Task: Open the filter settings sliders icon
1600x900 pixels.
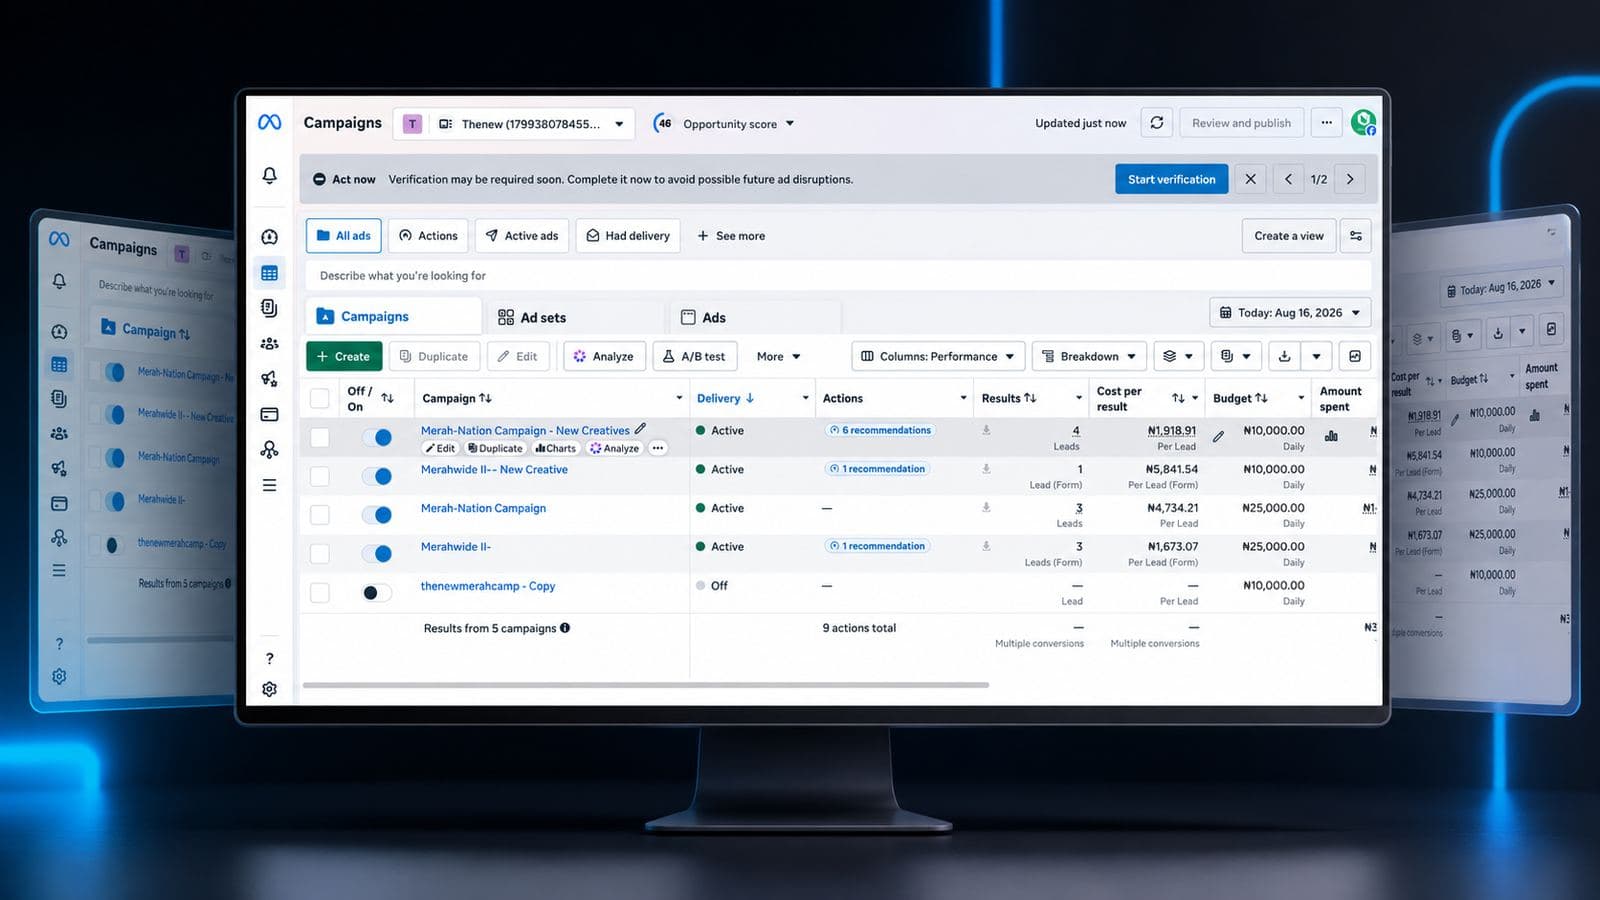Action: pos(1356,236)
